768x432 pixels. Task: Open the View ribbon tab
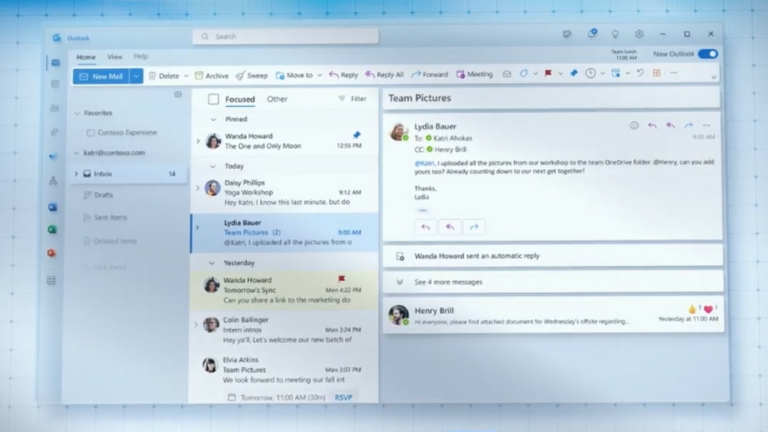(x=115, y=57)
